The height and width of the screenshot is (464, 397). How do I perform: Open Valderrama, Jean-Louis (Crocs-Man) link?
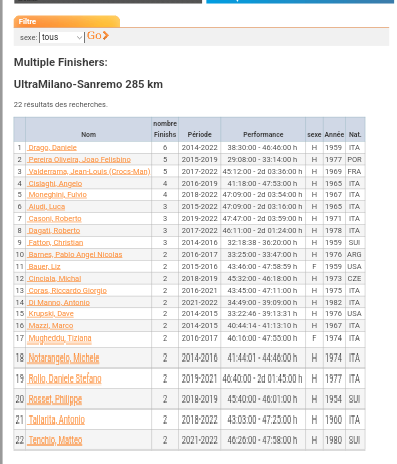tap(89, 172)
